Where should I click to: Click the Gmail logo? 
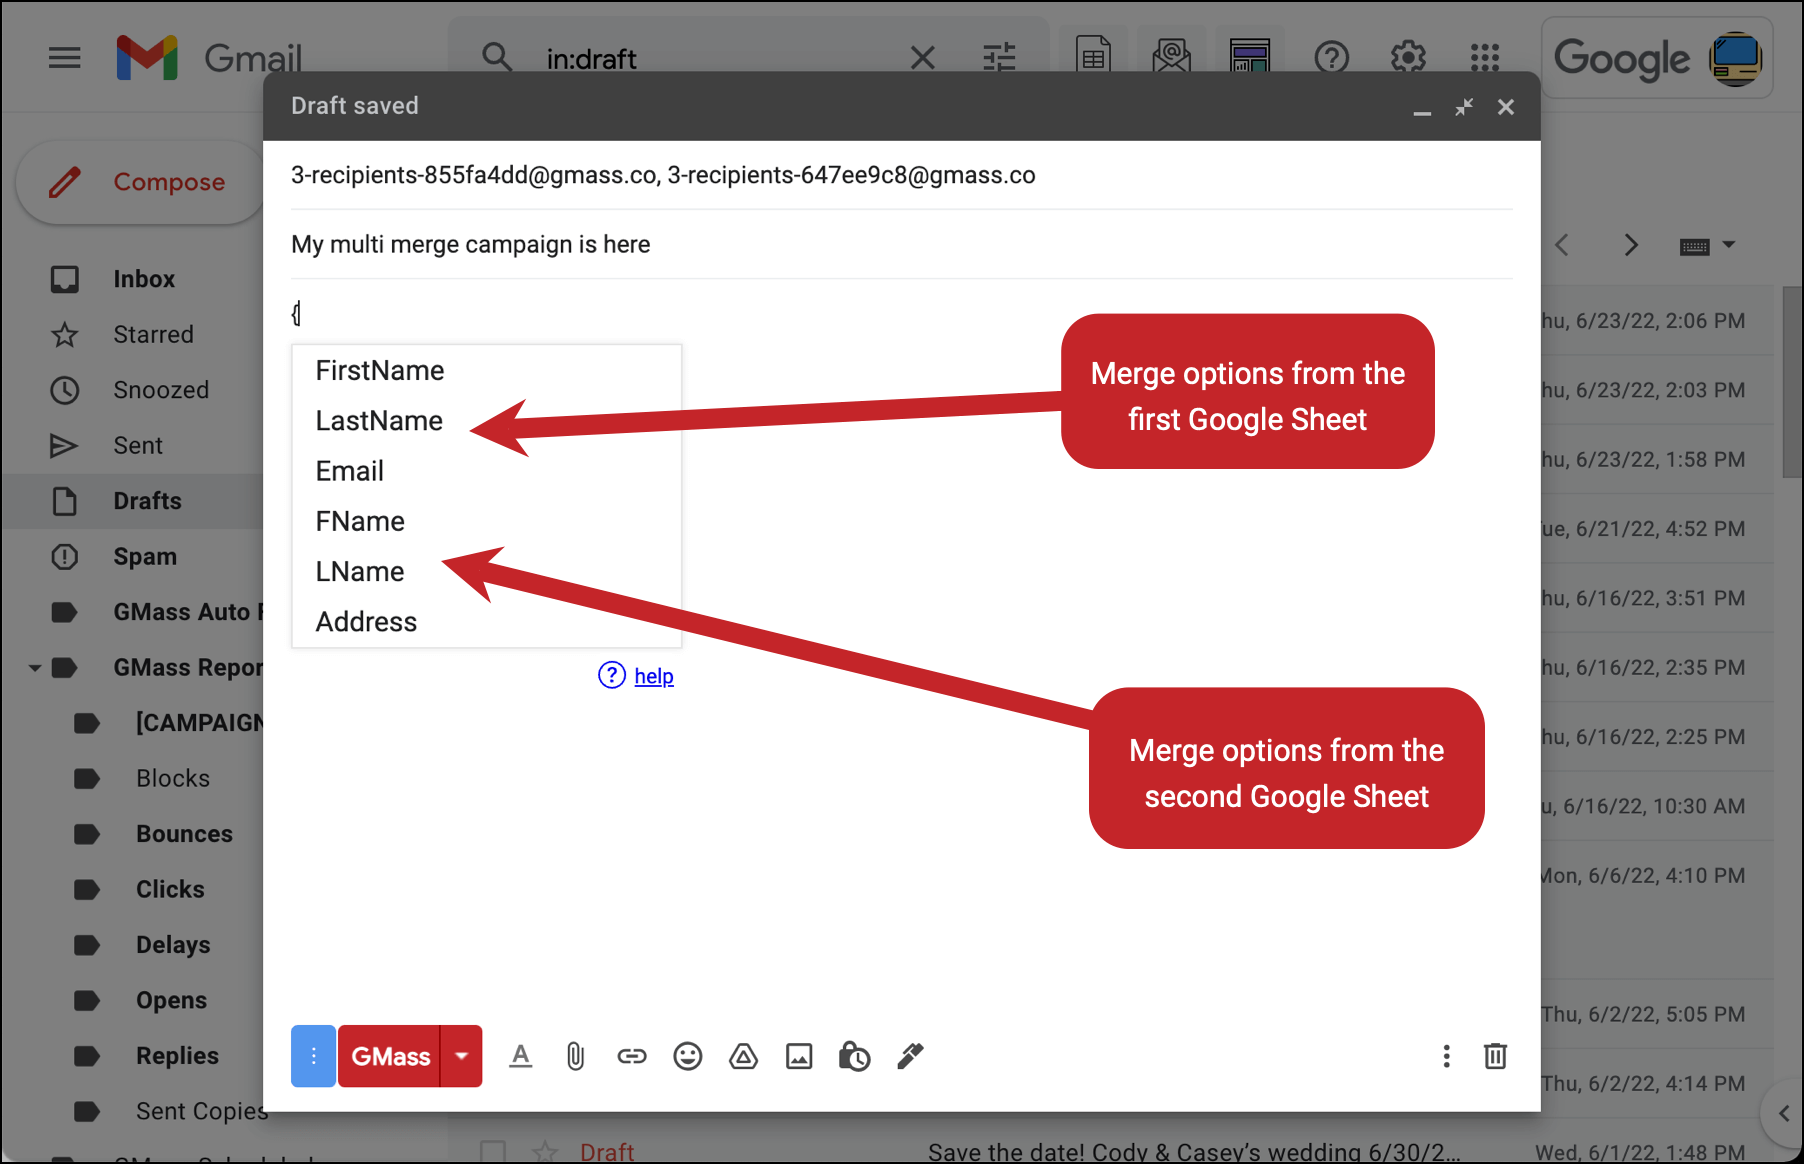(x=208, y=57)
